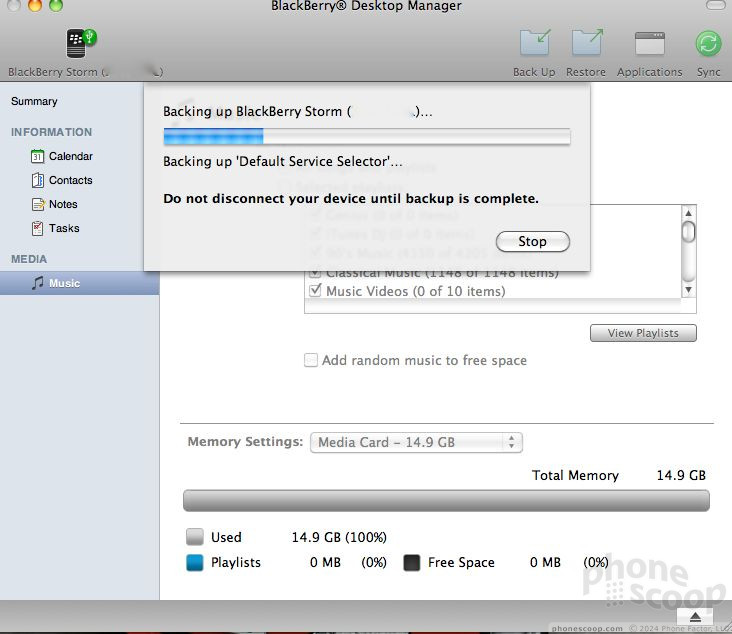Toggle the Classical Music playlist checkbox
This screenshot has width=732, height=634.
315,273
